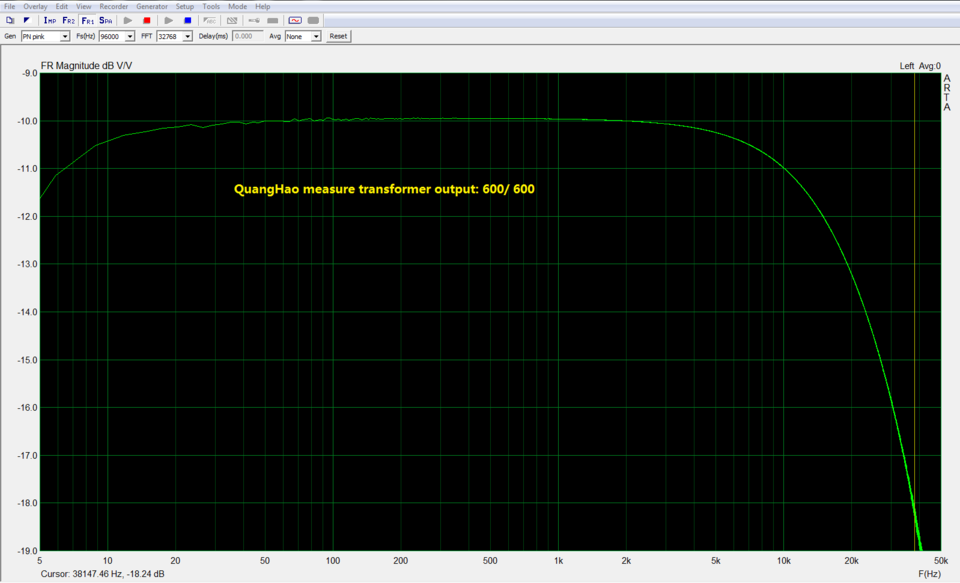Select FR1 single-channel frequency response mode
Image resolution: width=960 pixels, height=583 pixels.
[88, 20]
